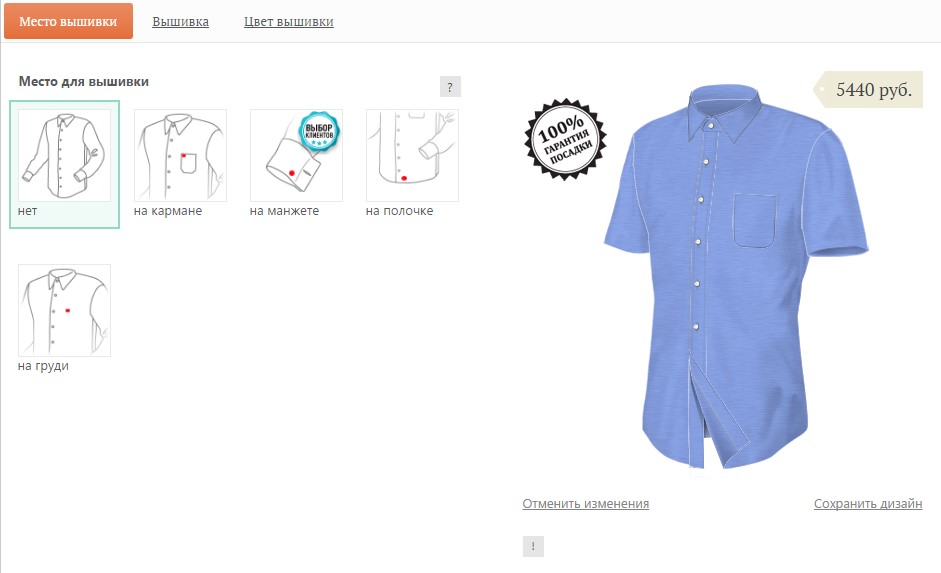Choose embroidery 'на кармане' shirt icon
This screenshot has width=941, height=573.
pos(180,155)
